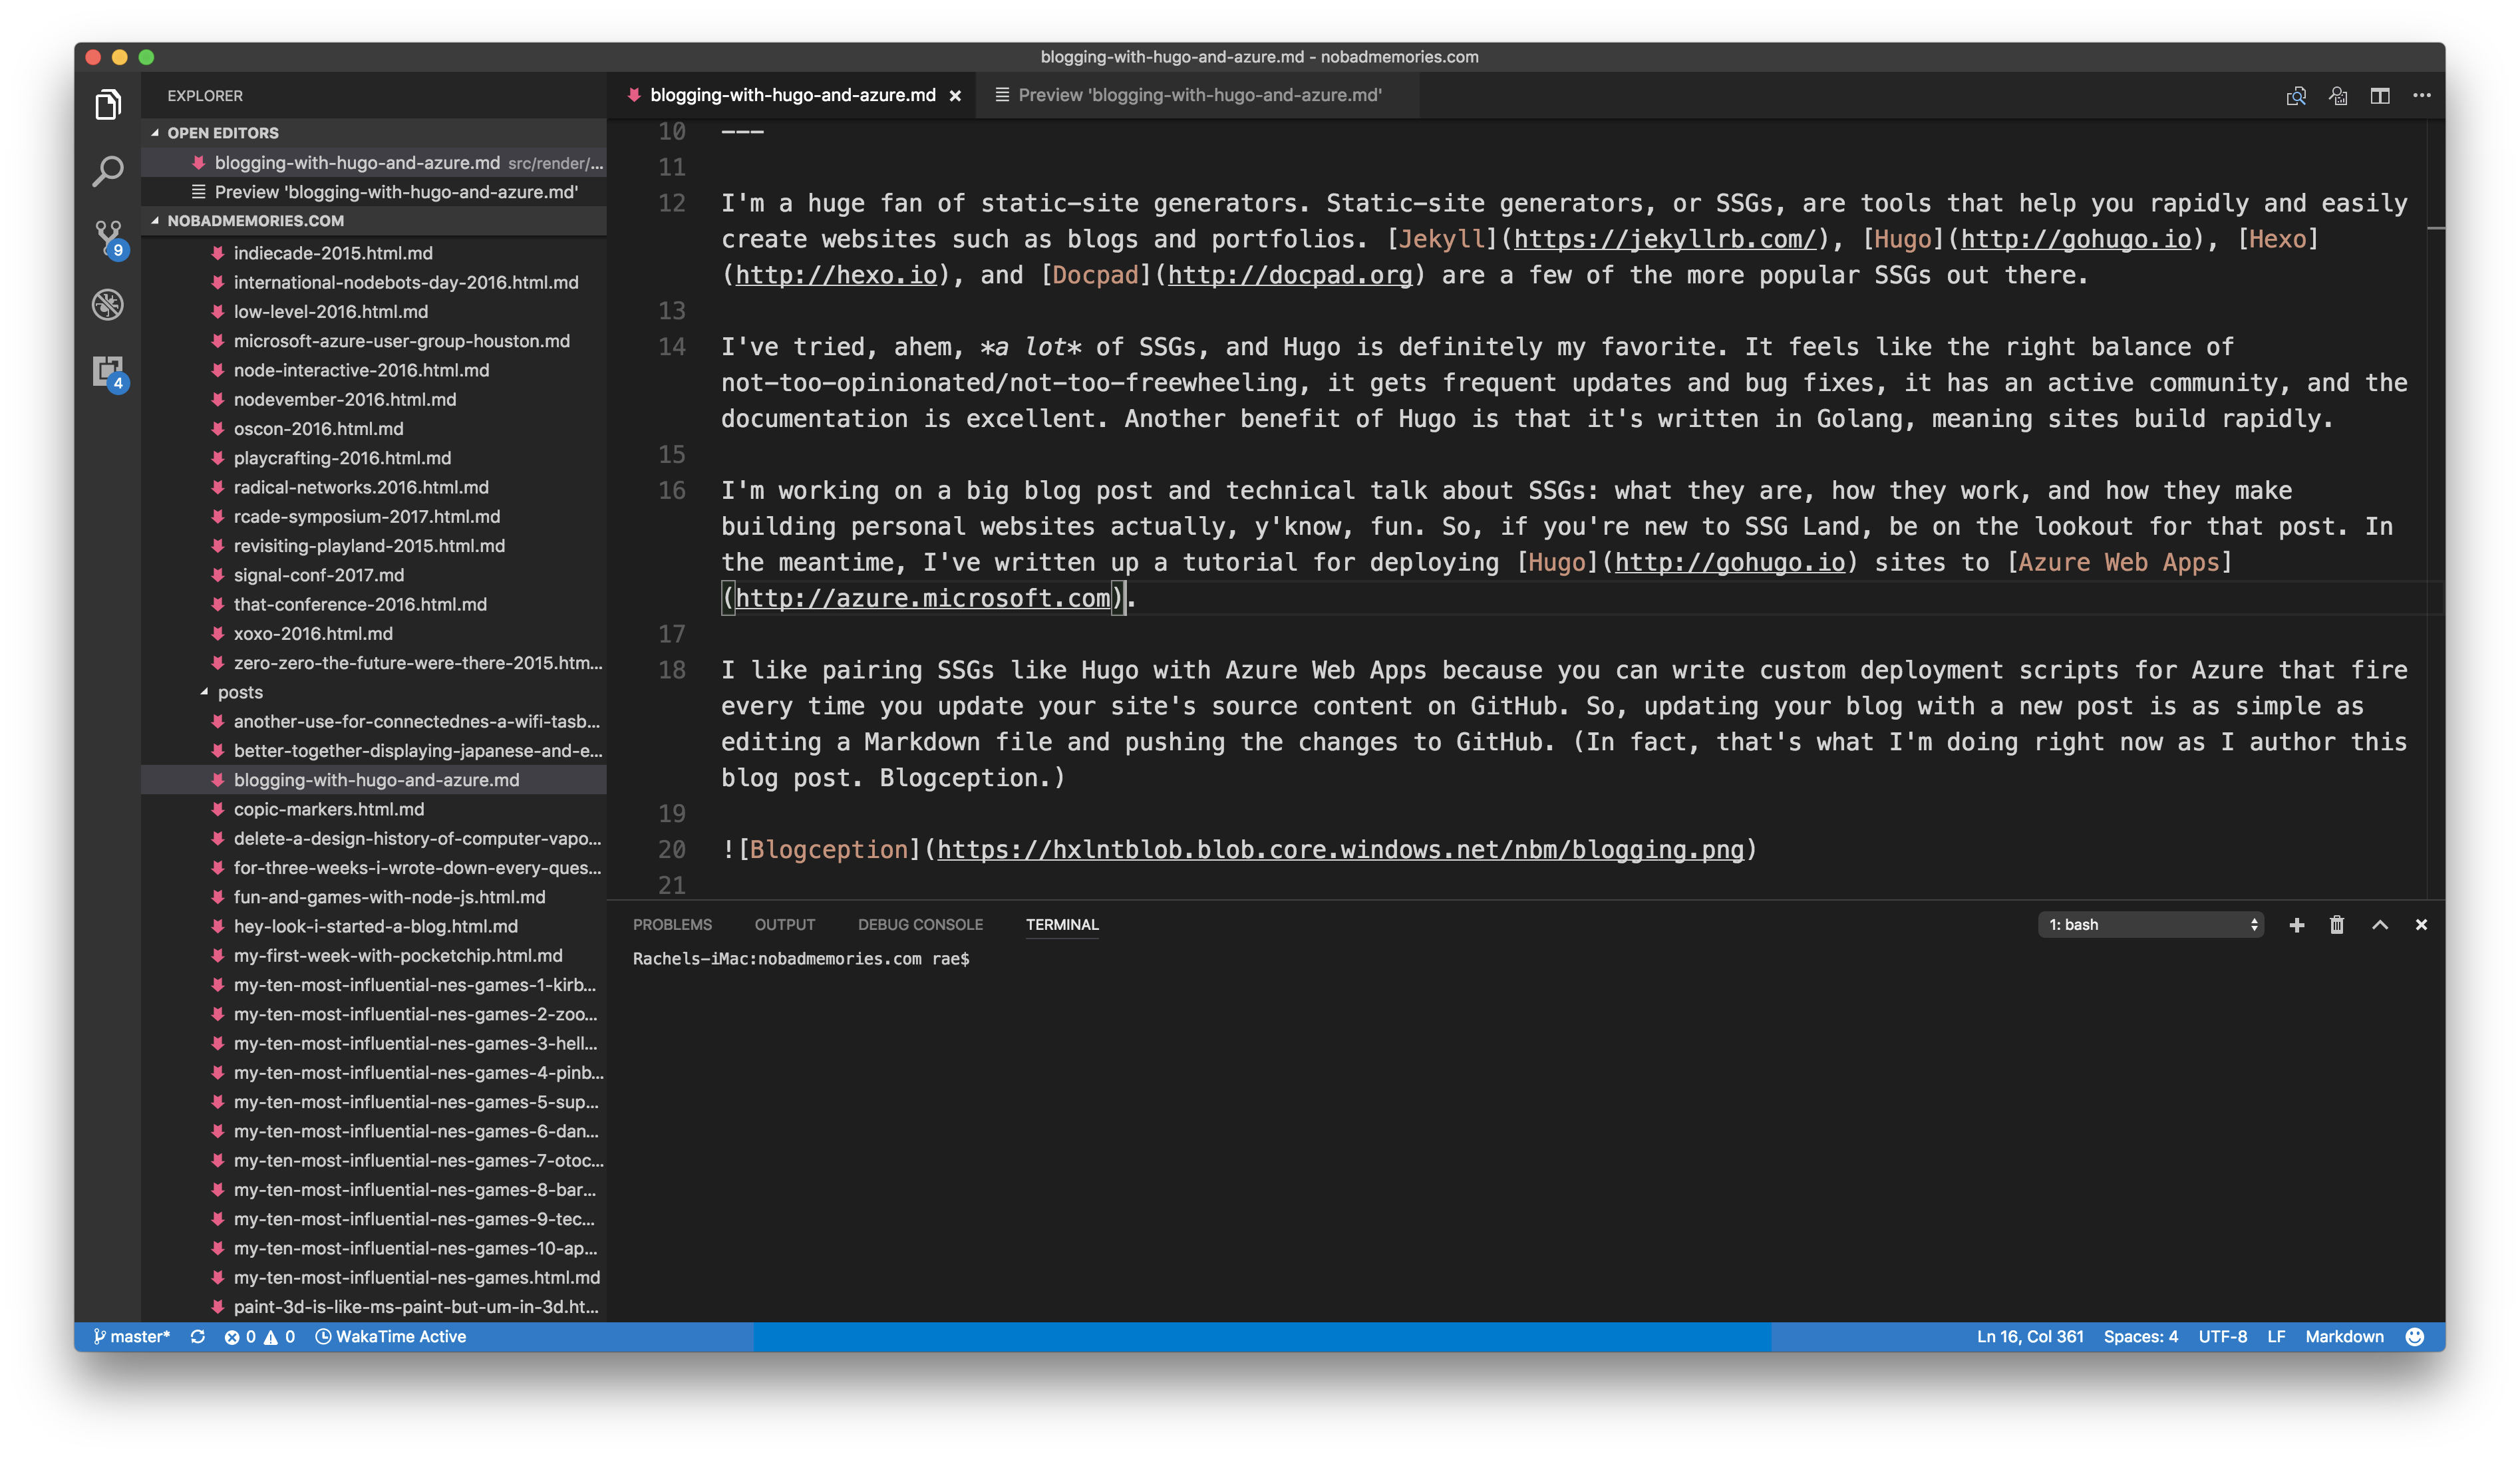Add a new terminal with plus icon
The image size is (2520, 1458).
[2296, 925]
